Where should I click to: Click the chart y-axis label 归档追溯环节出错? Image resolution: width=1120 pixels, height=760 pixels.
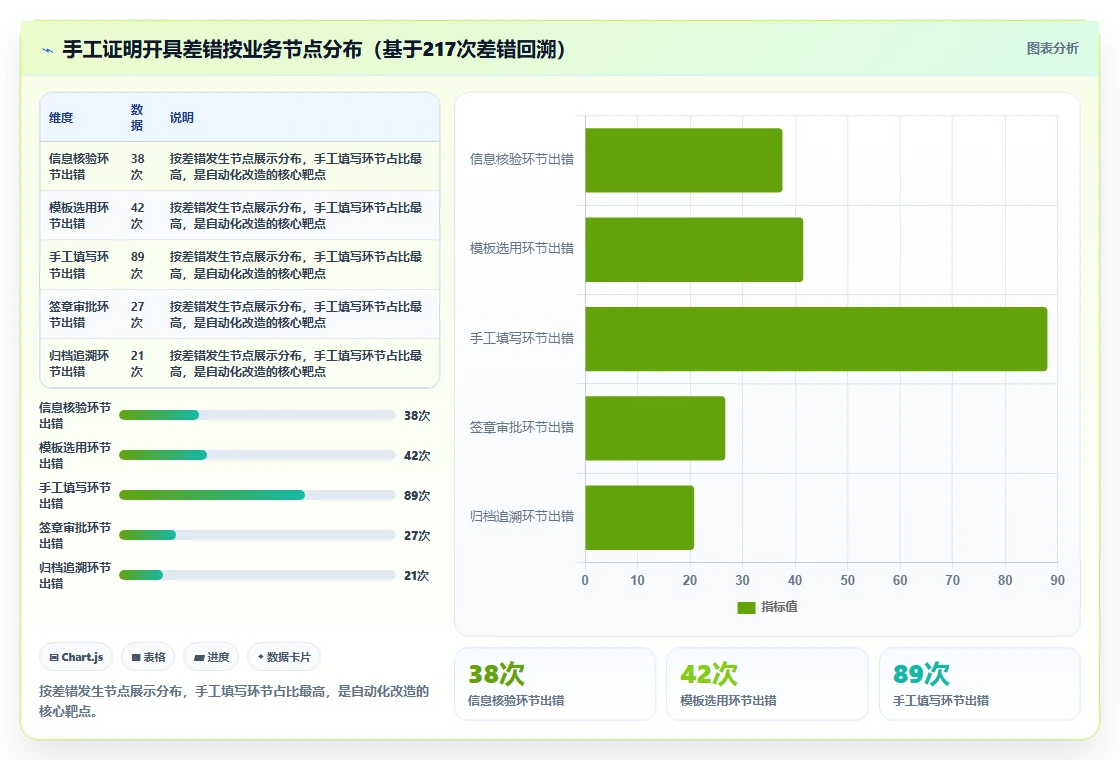pyautogui.click(x=521, y=516)
